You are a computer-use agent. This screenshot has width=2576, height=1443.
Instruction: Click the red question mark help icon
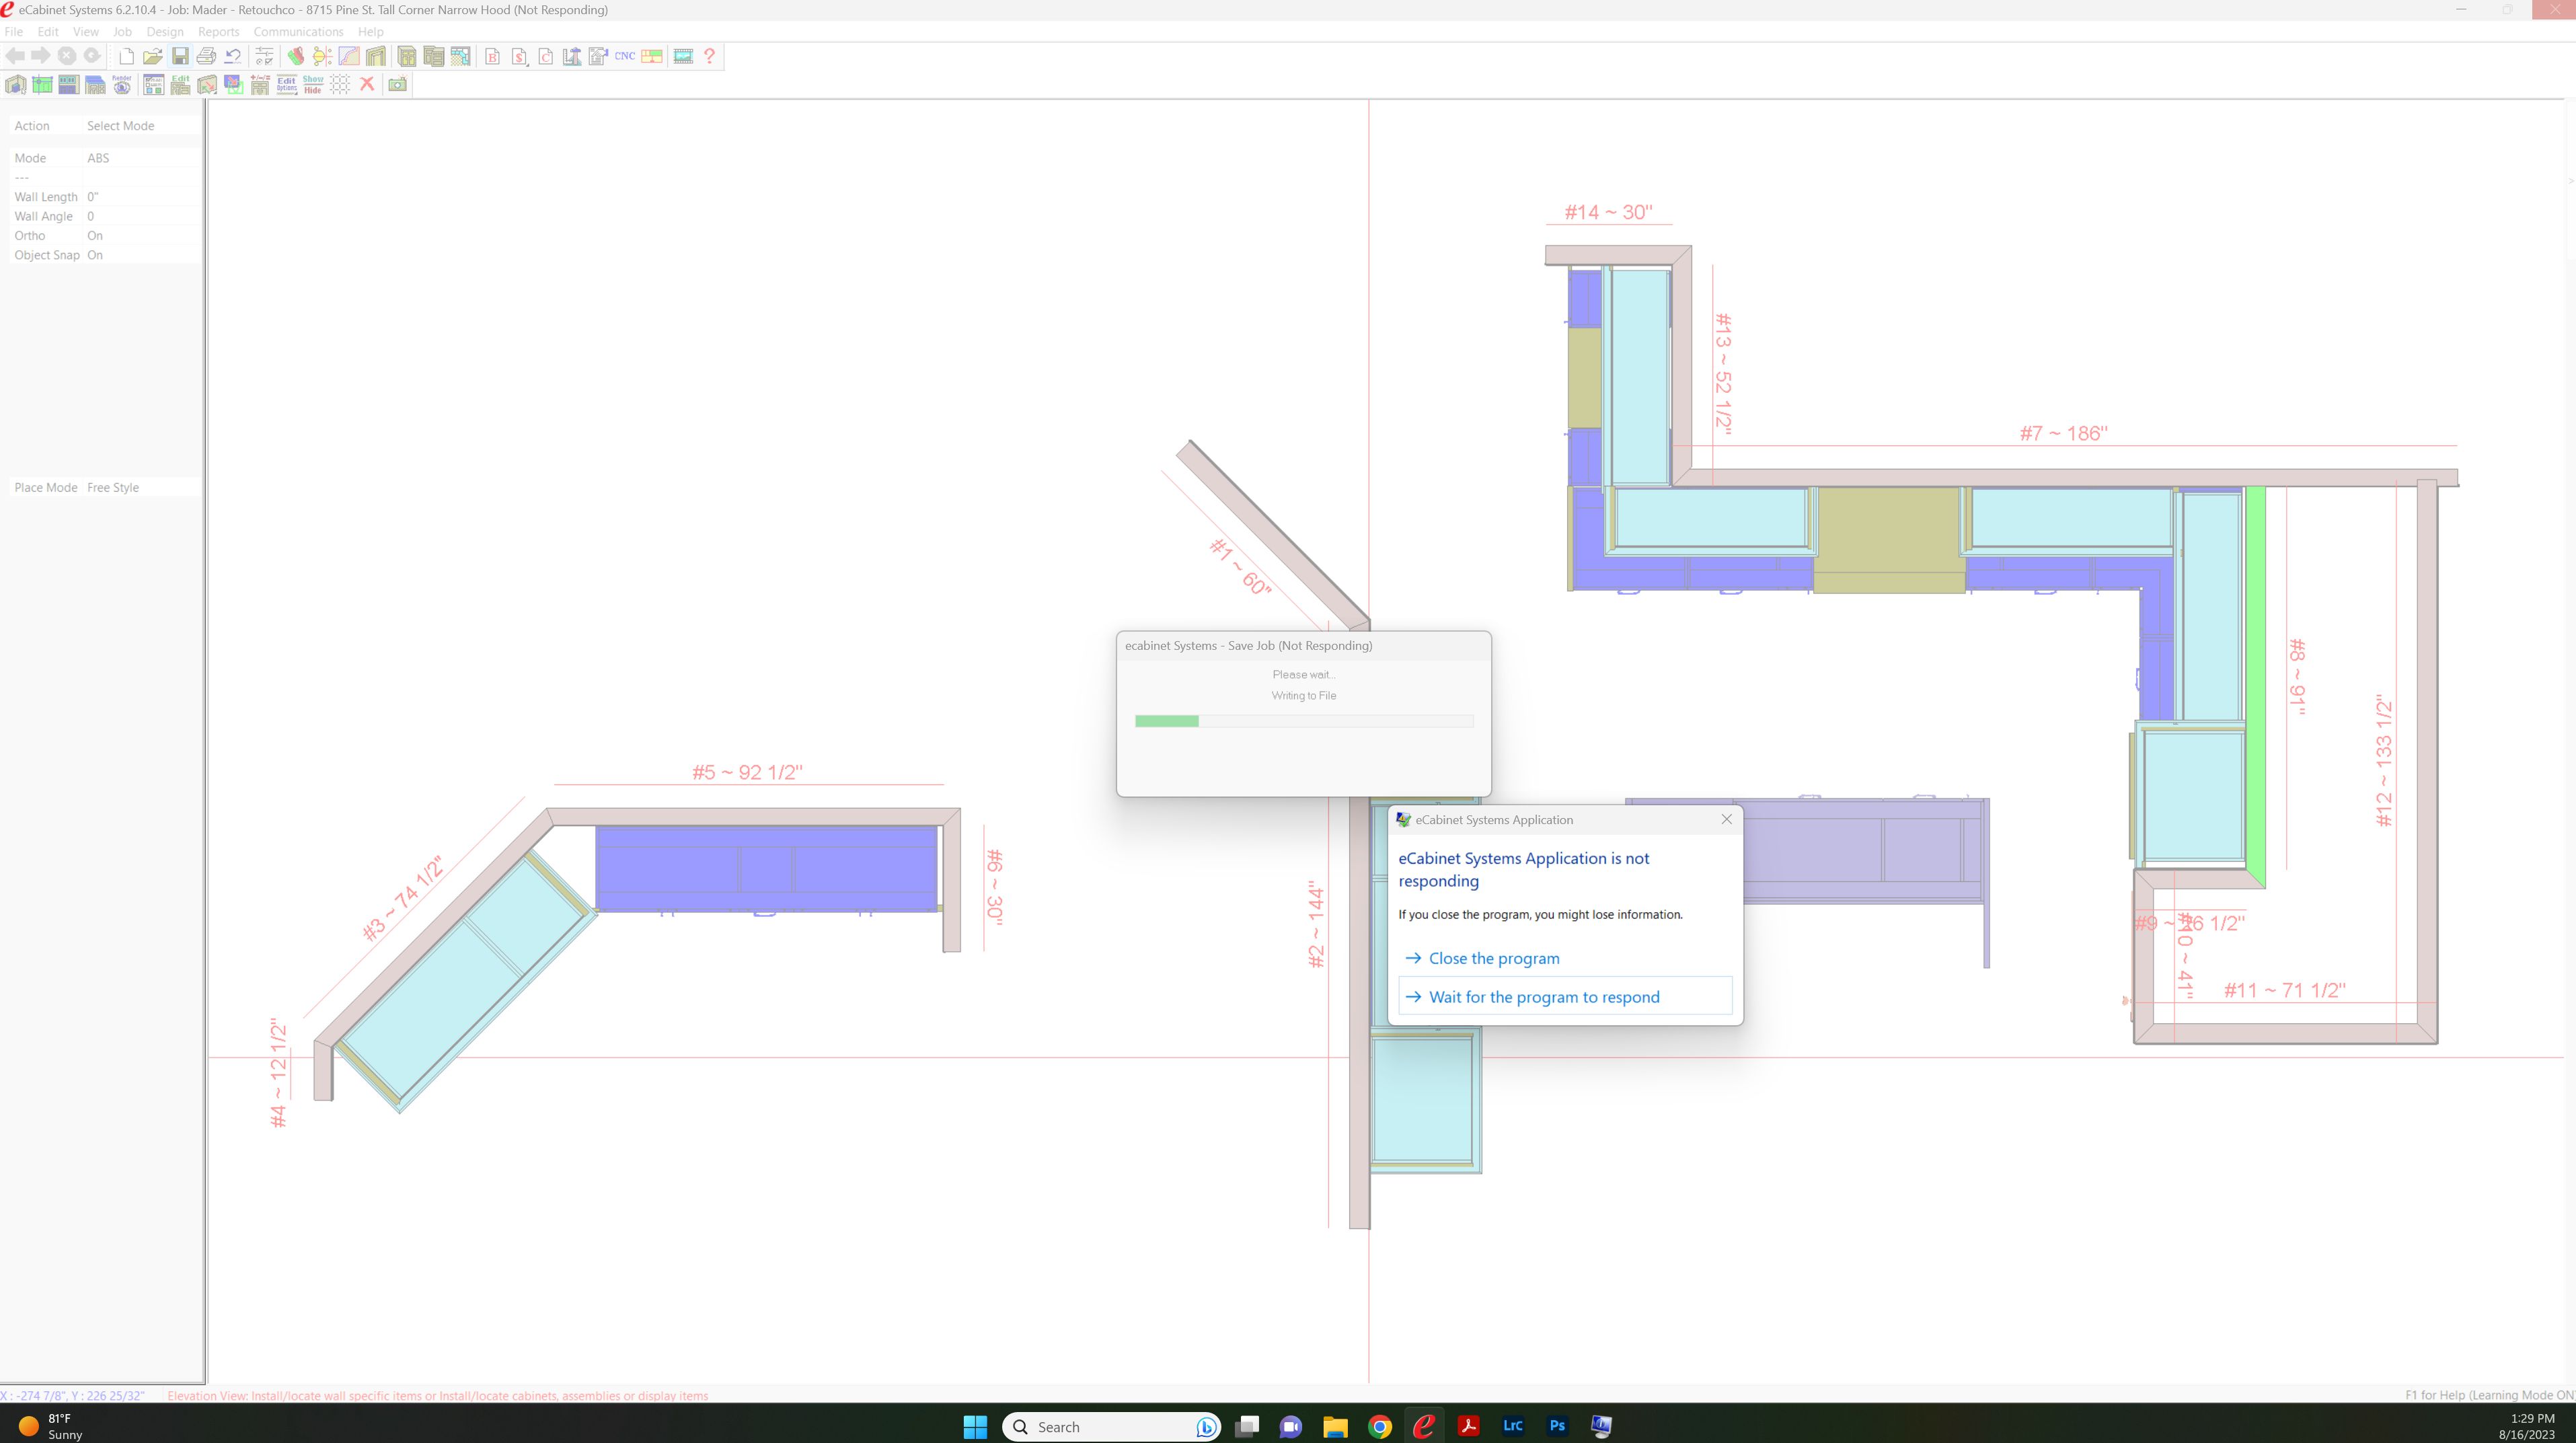click(710, 56)
